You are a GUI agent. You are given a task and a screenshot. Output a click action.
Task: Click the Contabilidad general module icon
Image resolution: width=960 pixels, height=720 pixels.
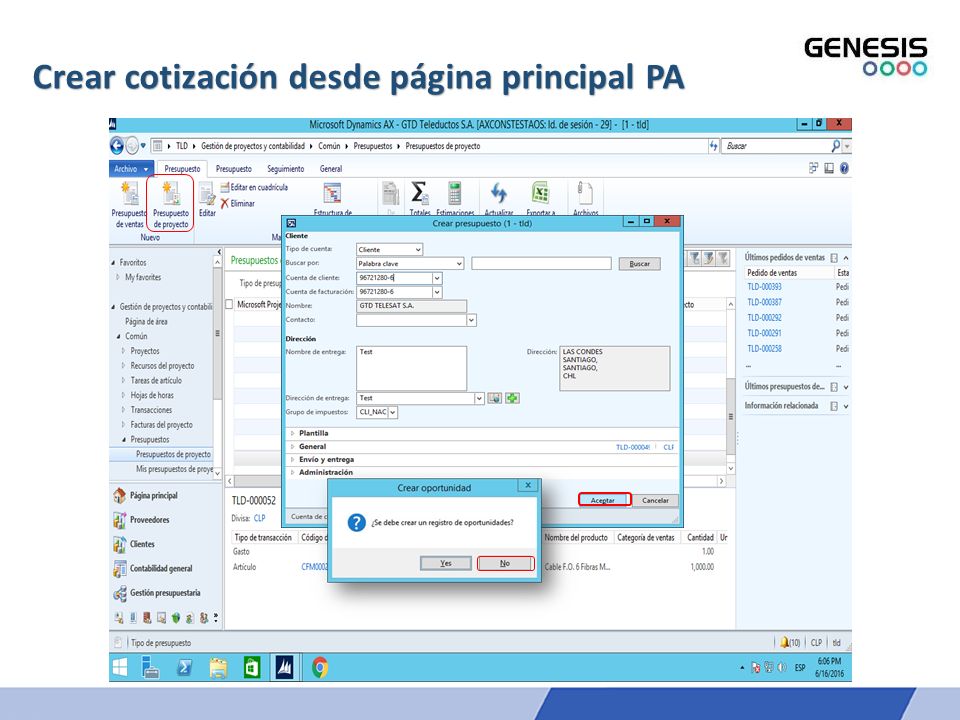point(119,569)
